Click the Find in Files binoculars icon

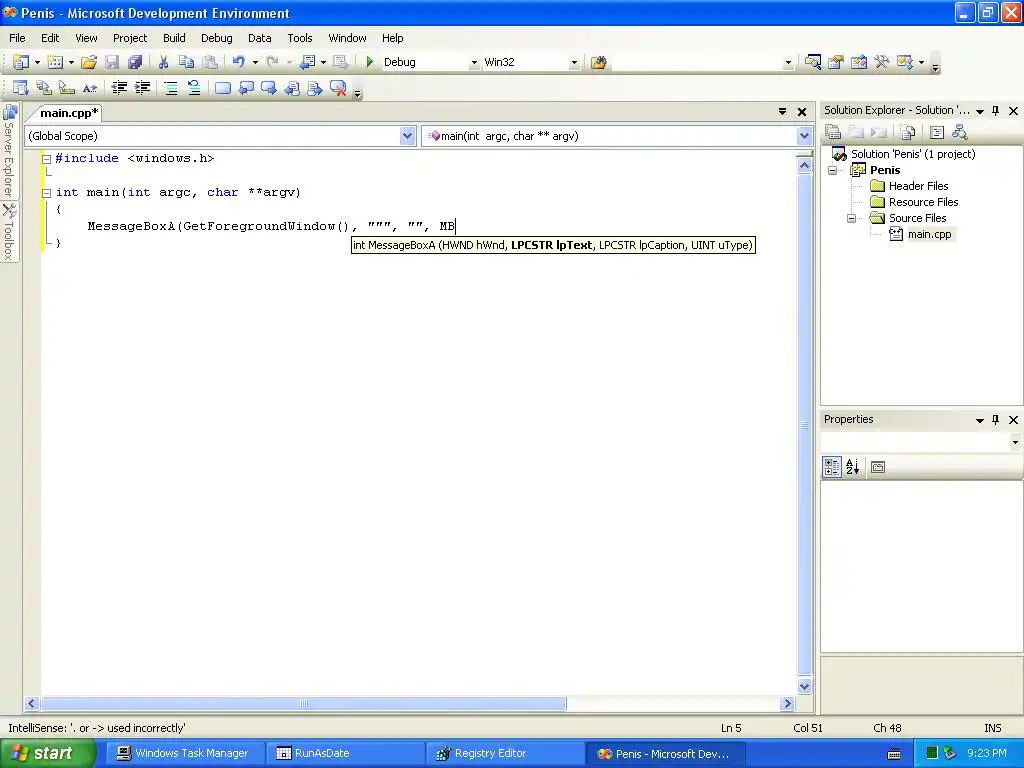click(x=598, y=62)
